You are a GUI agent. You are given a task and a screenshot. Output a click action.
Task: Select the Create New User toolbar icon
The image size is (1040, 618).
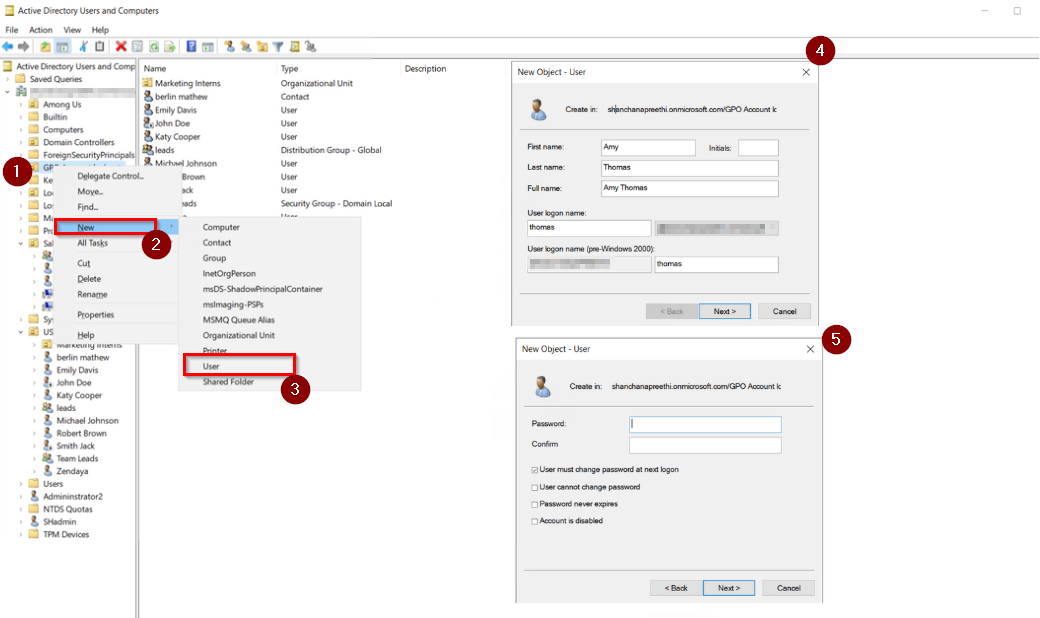tap(229, 46)
